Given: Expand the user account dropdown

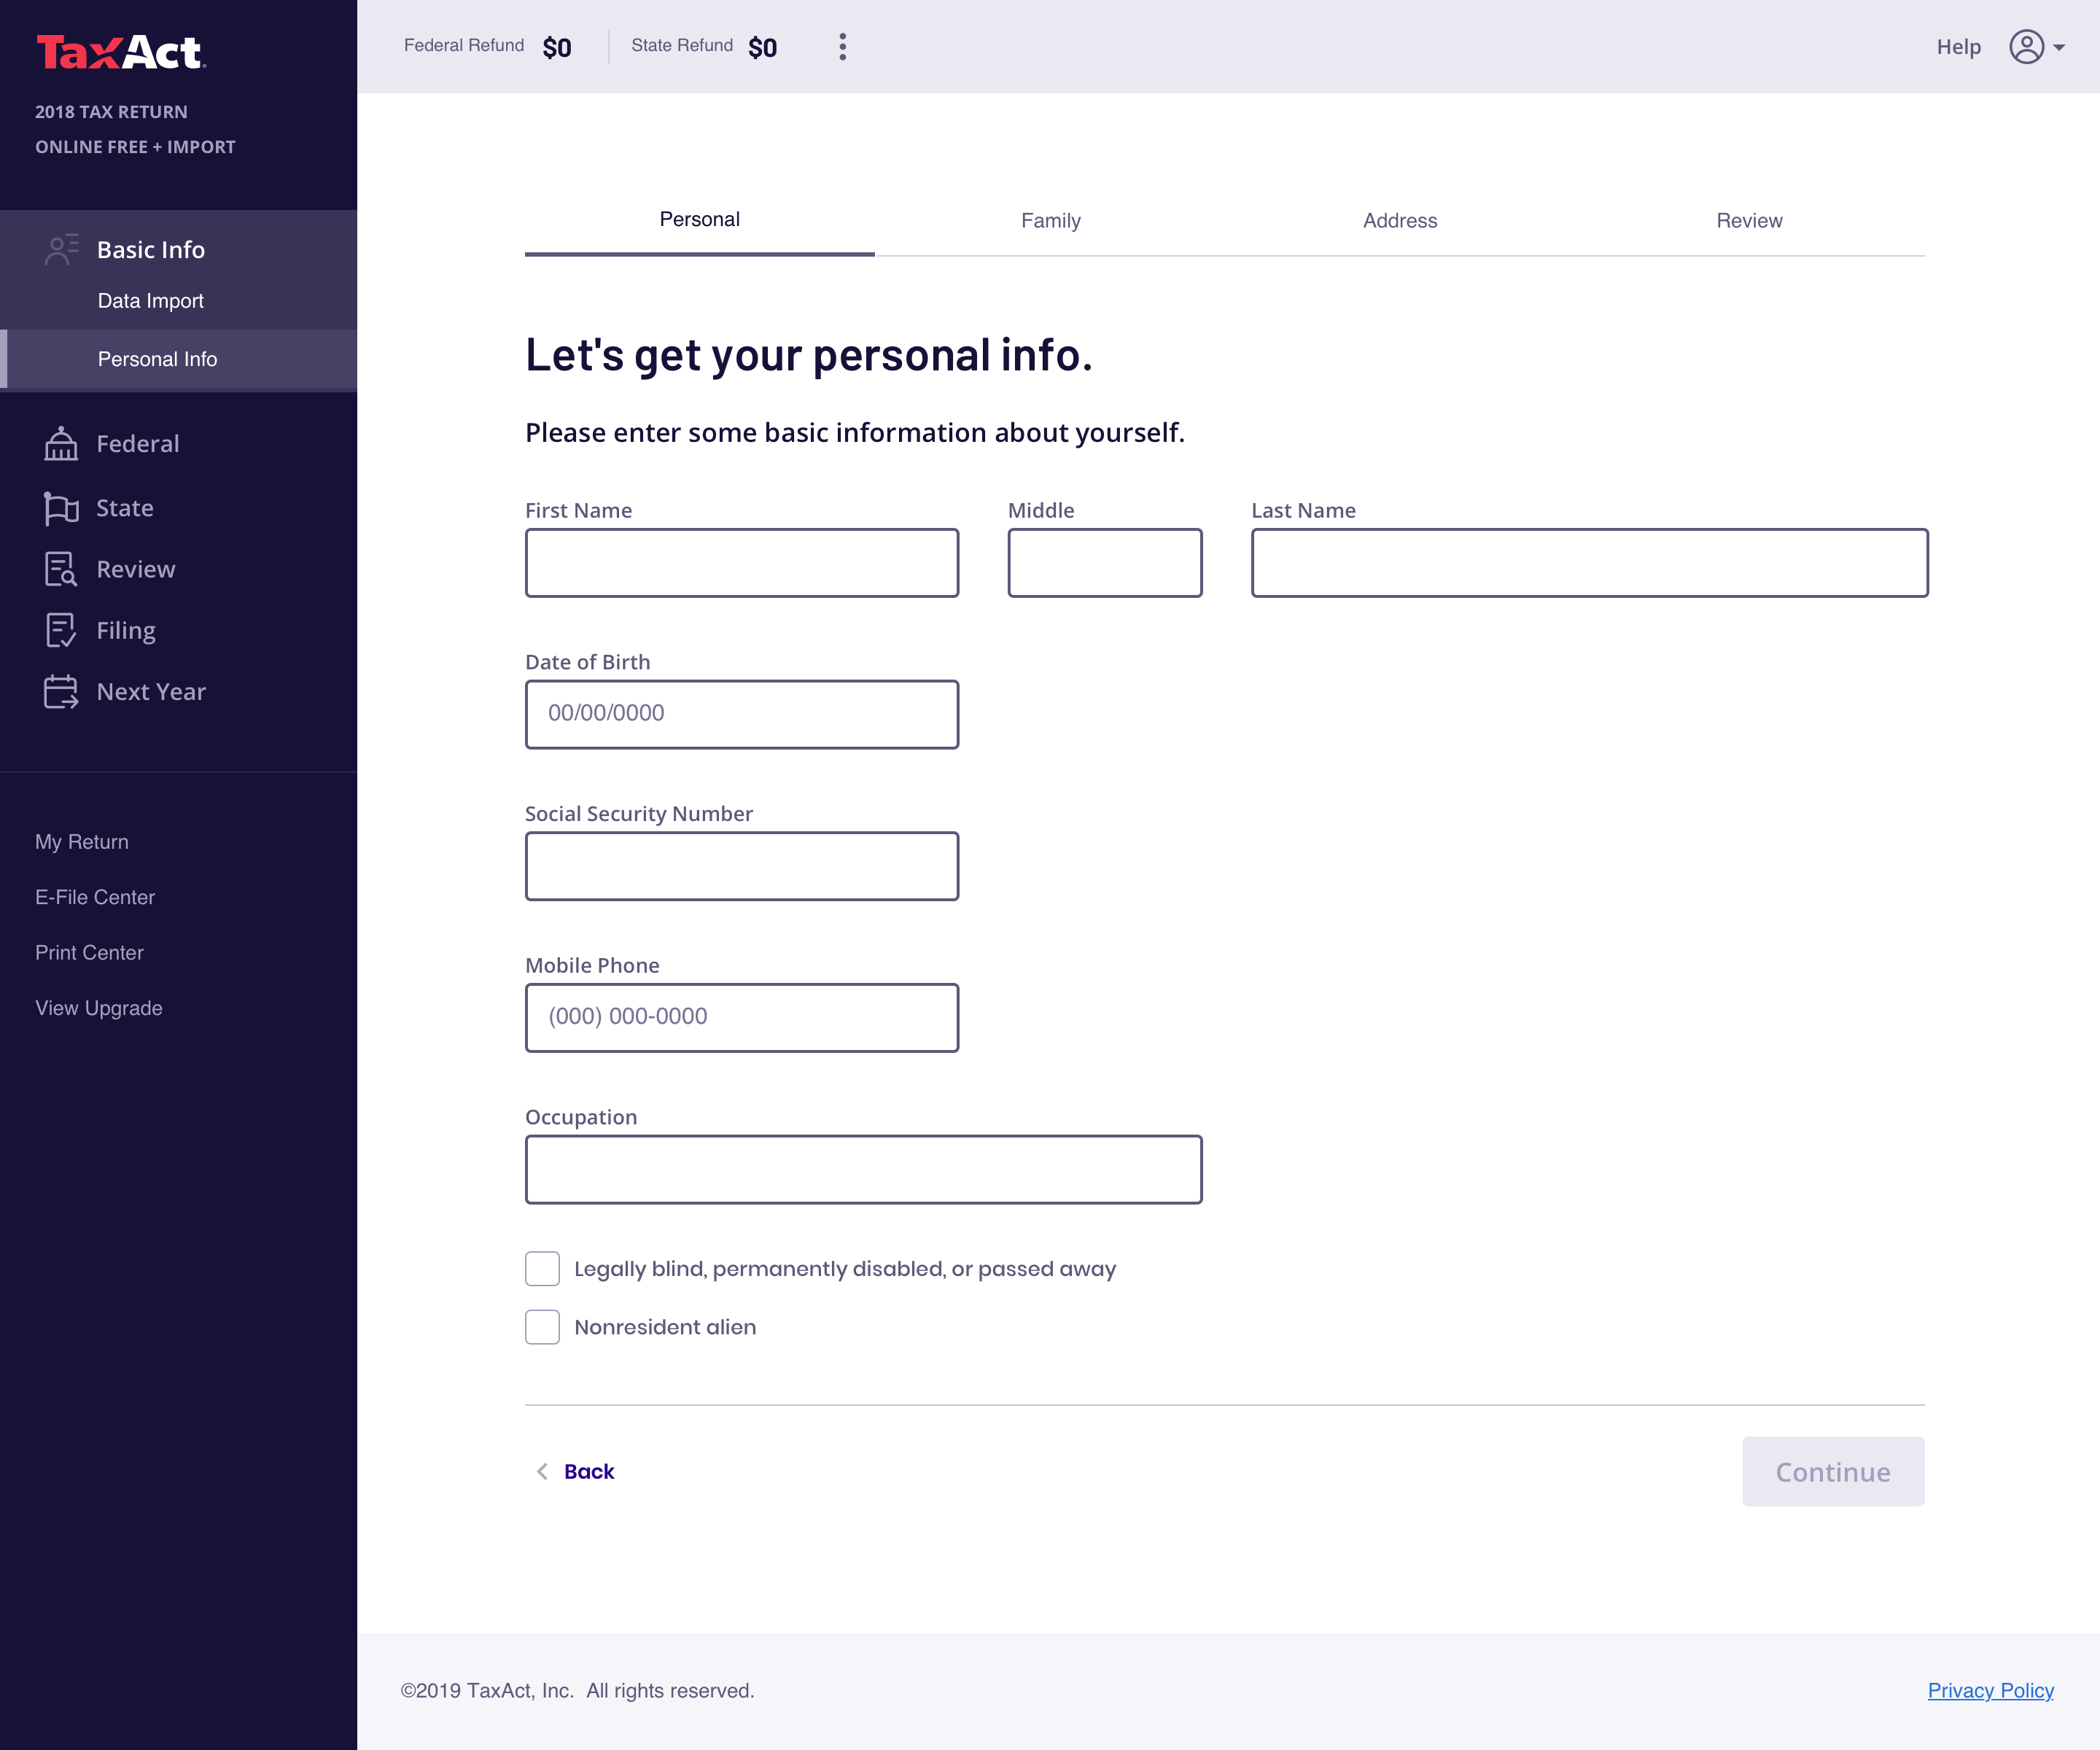Looking at the screenshot, I should coord(2037,47).
